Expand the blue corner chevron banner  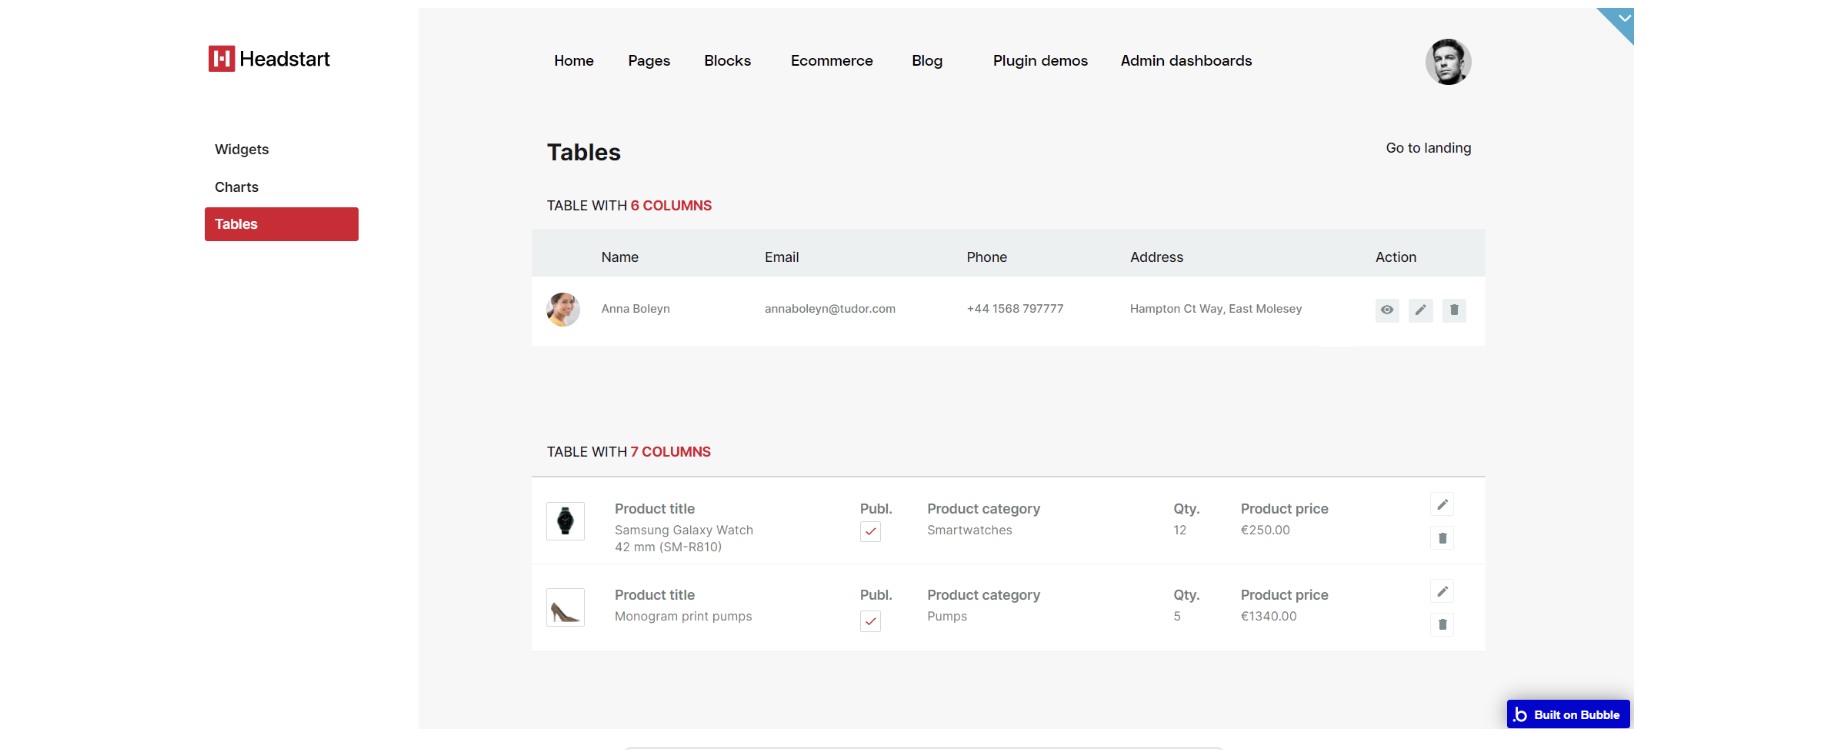[1622, 19]
